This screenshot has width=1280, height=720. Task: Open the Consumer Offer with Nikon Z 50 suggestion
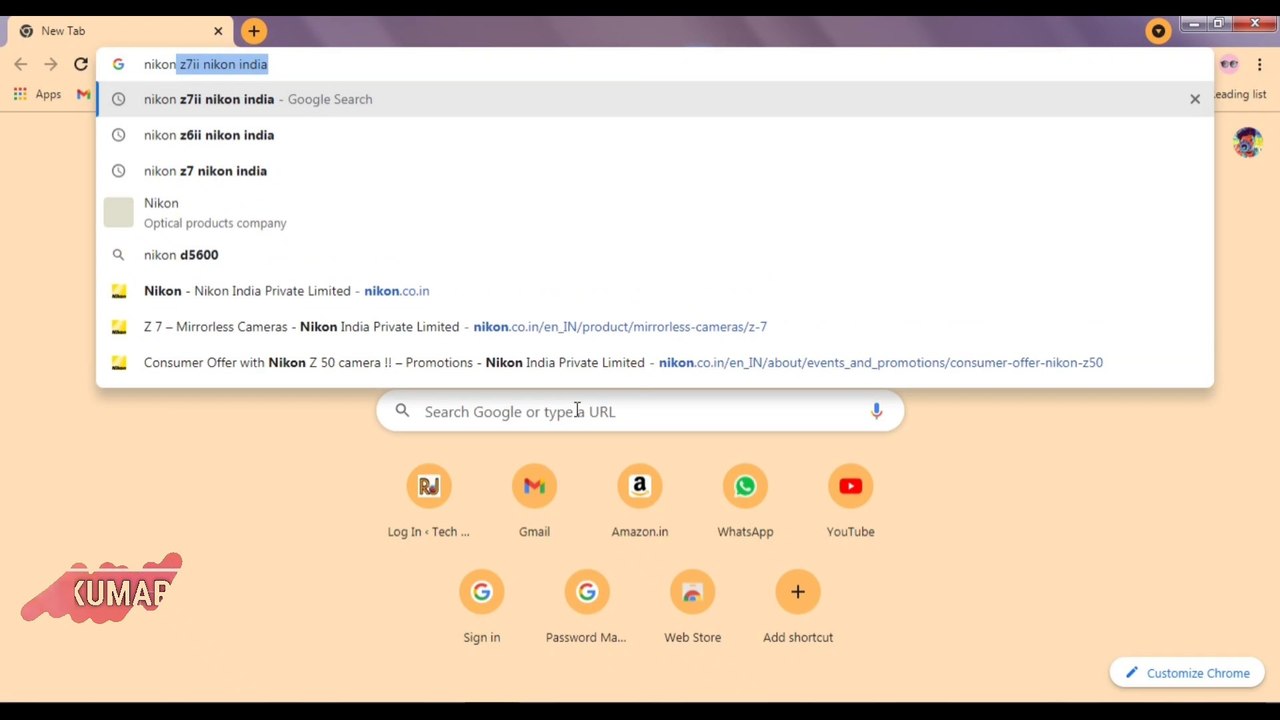[x=655, y=363]
